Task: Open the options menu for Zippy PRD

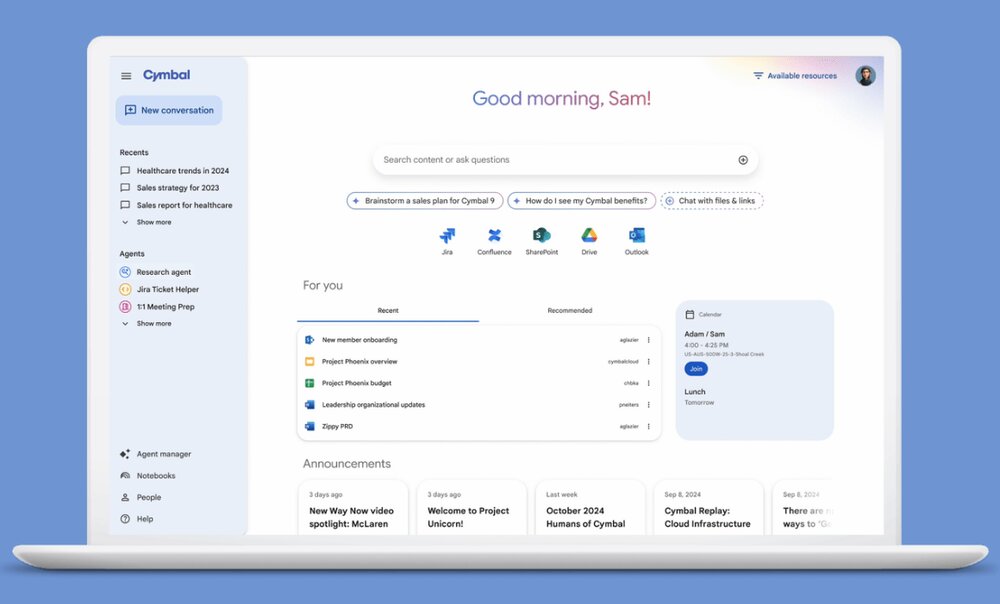Action: pos(648,425)
